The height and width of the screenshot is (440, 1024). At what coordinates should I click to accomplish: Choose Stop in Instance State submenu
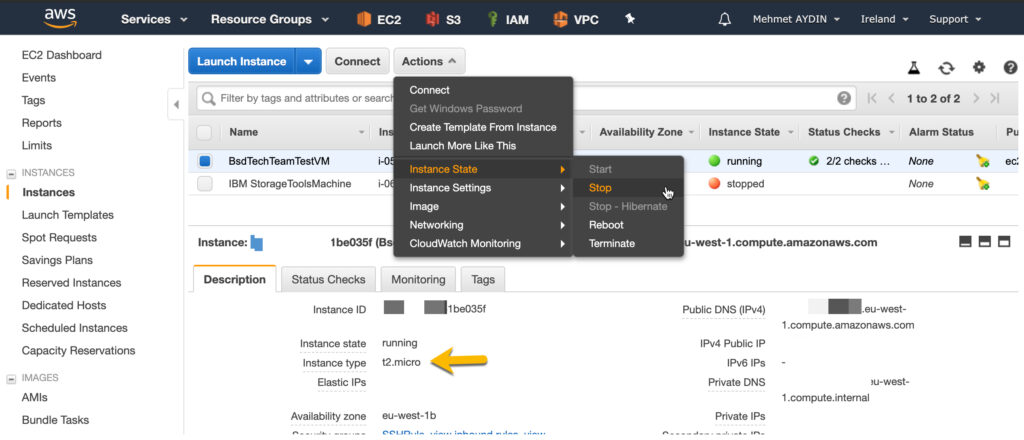click(628, 188)
